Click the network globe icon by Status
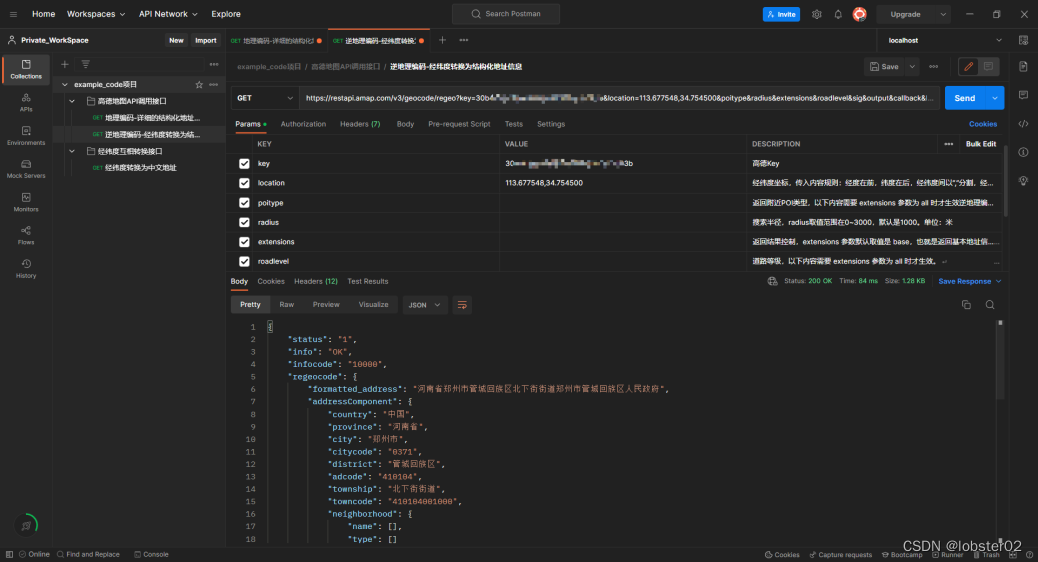1038x562 pixels. point(772,281)
